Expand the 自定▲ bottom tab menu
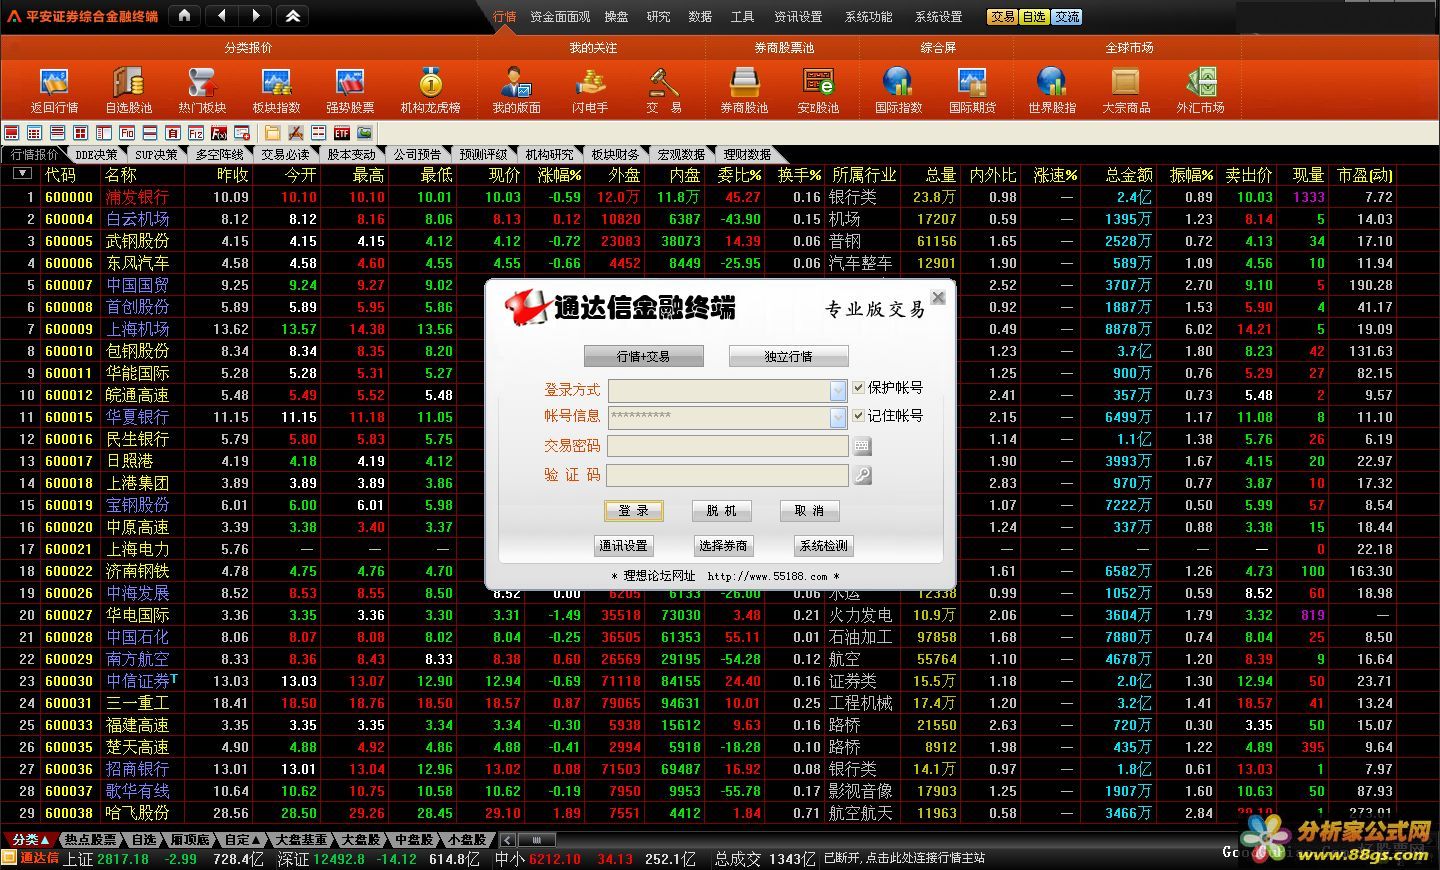Image resolution: width=1440 pixels, height=870 pixels. pyautogui.click(x=243, y=840)
